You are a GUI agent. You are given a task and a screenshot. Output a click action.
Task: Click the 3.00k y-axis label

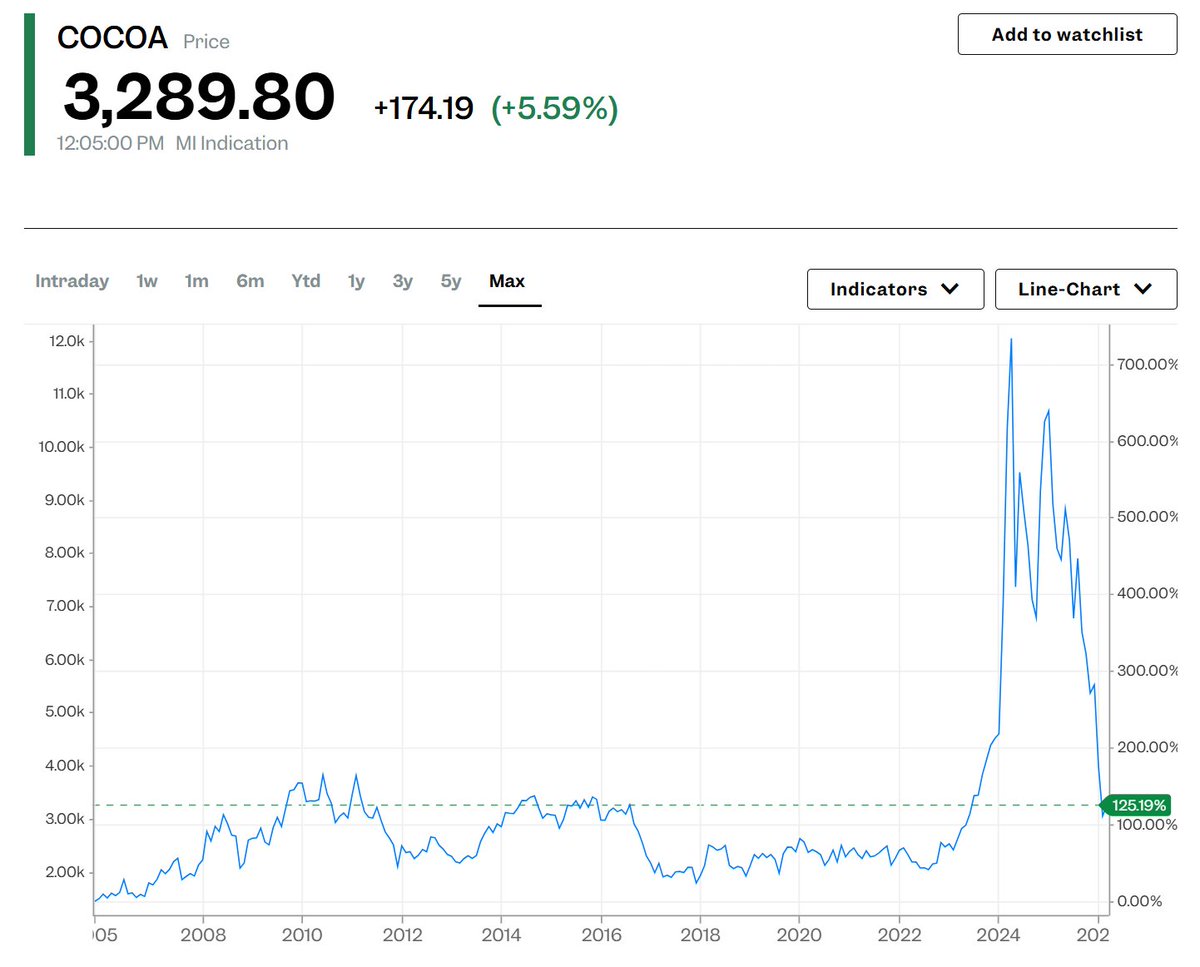(x=65, y=819)
